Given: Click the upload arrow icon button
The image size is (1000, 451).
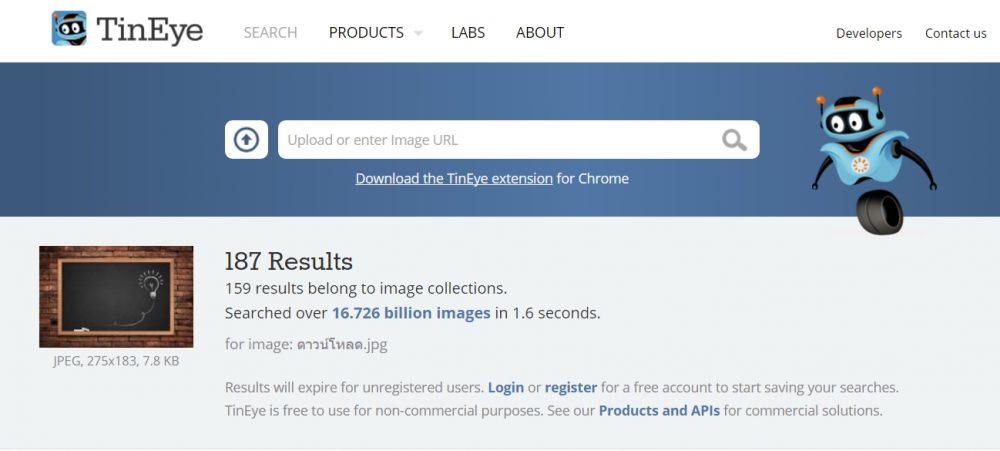Looking at the screenshot, I should click(246, 140).
